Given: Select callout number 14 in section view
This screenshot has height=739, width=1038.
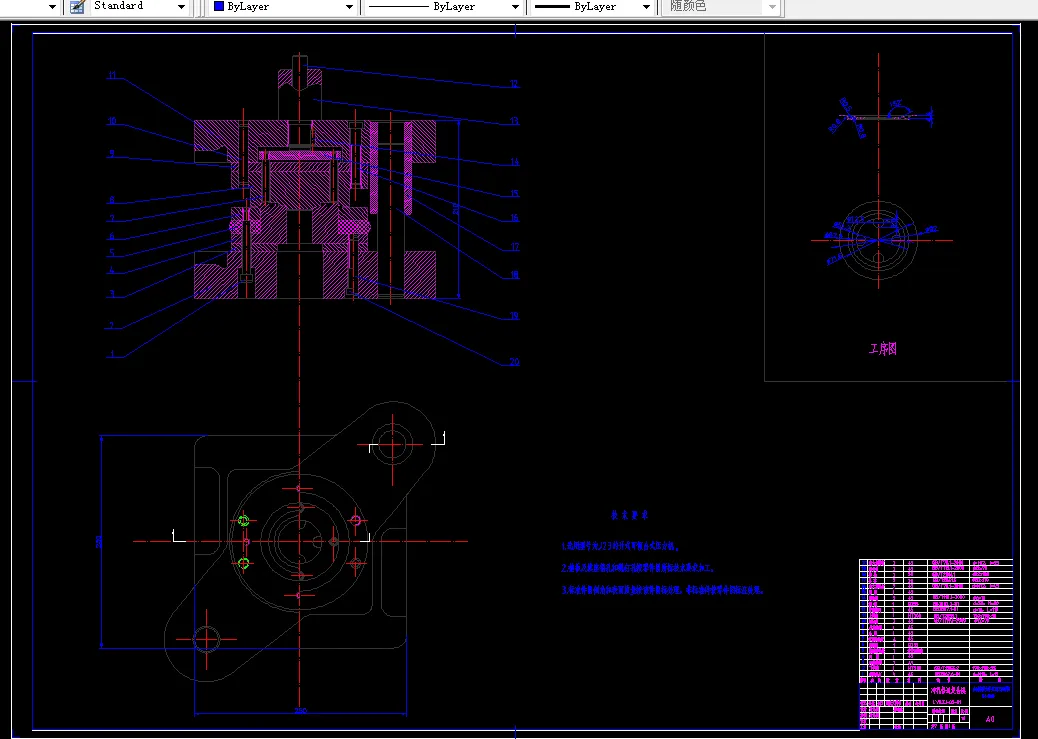Looking at the screenshot, I should (514, 162).
